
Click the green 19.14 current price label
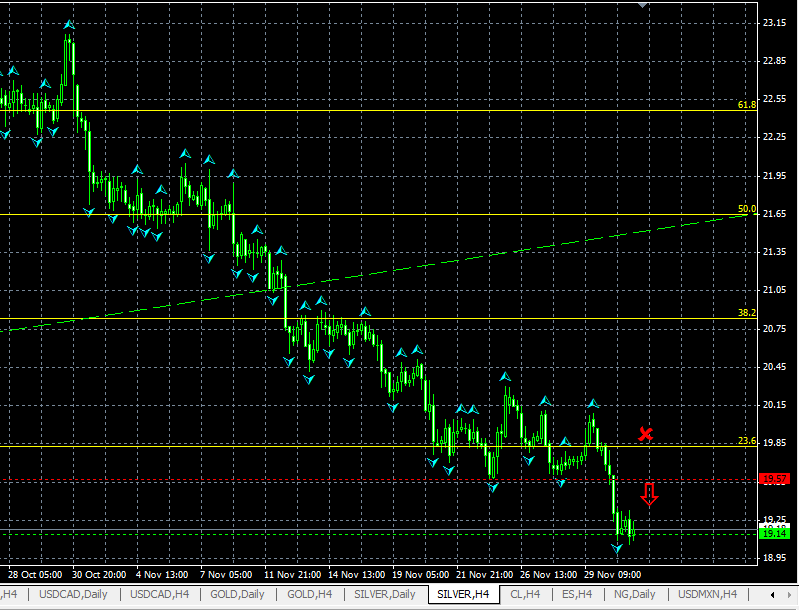pyautogui.click(x=774, y=533)
